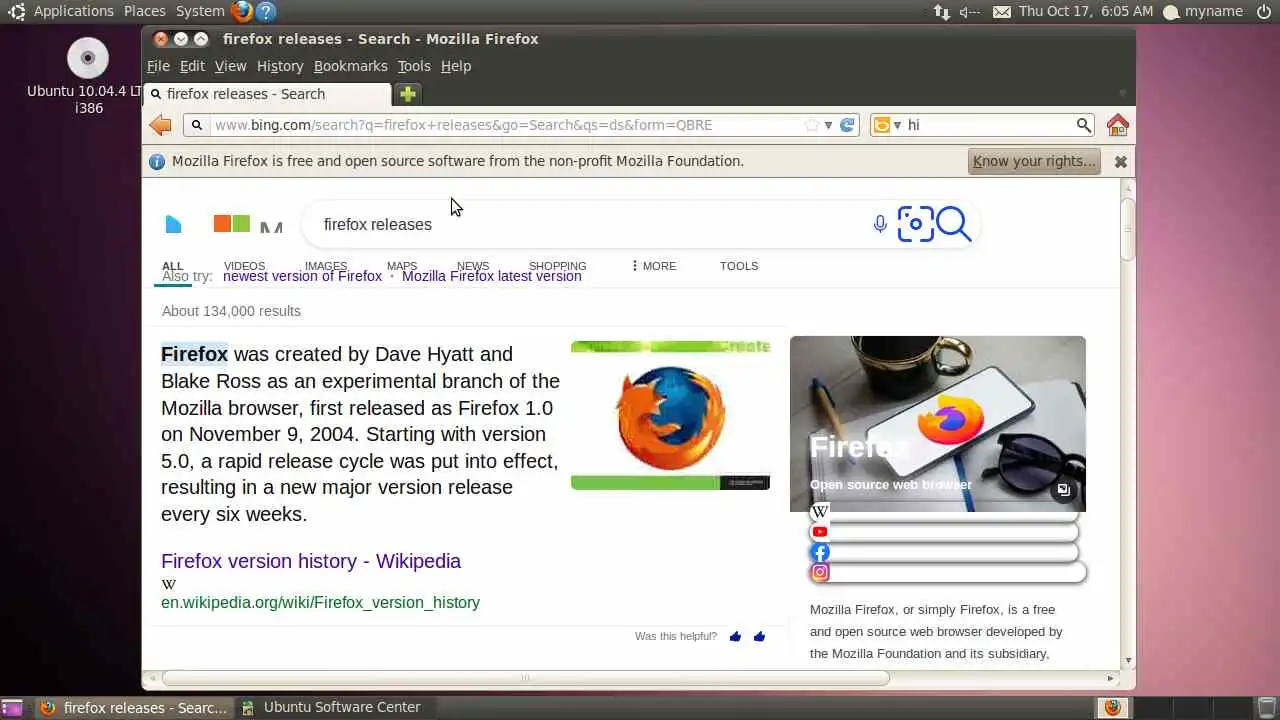Open Instagram icon in Firefox knowledge panel

(820, 572)
